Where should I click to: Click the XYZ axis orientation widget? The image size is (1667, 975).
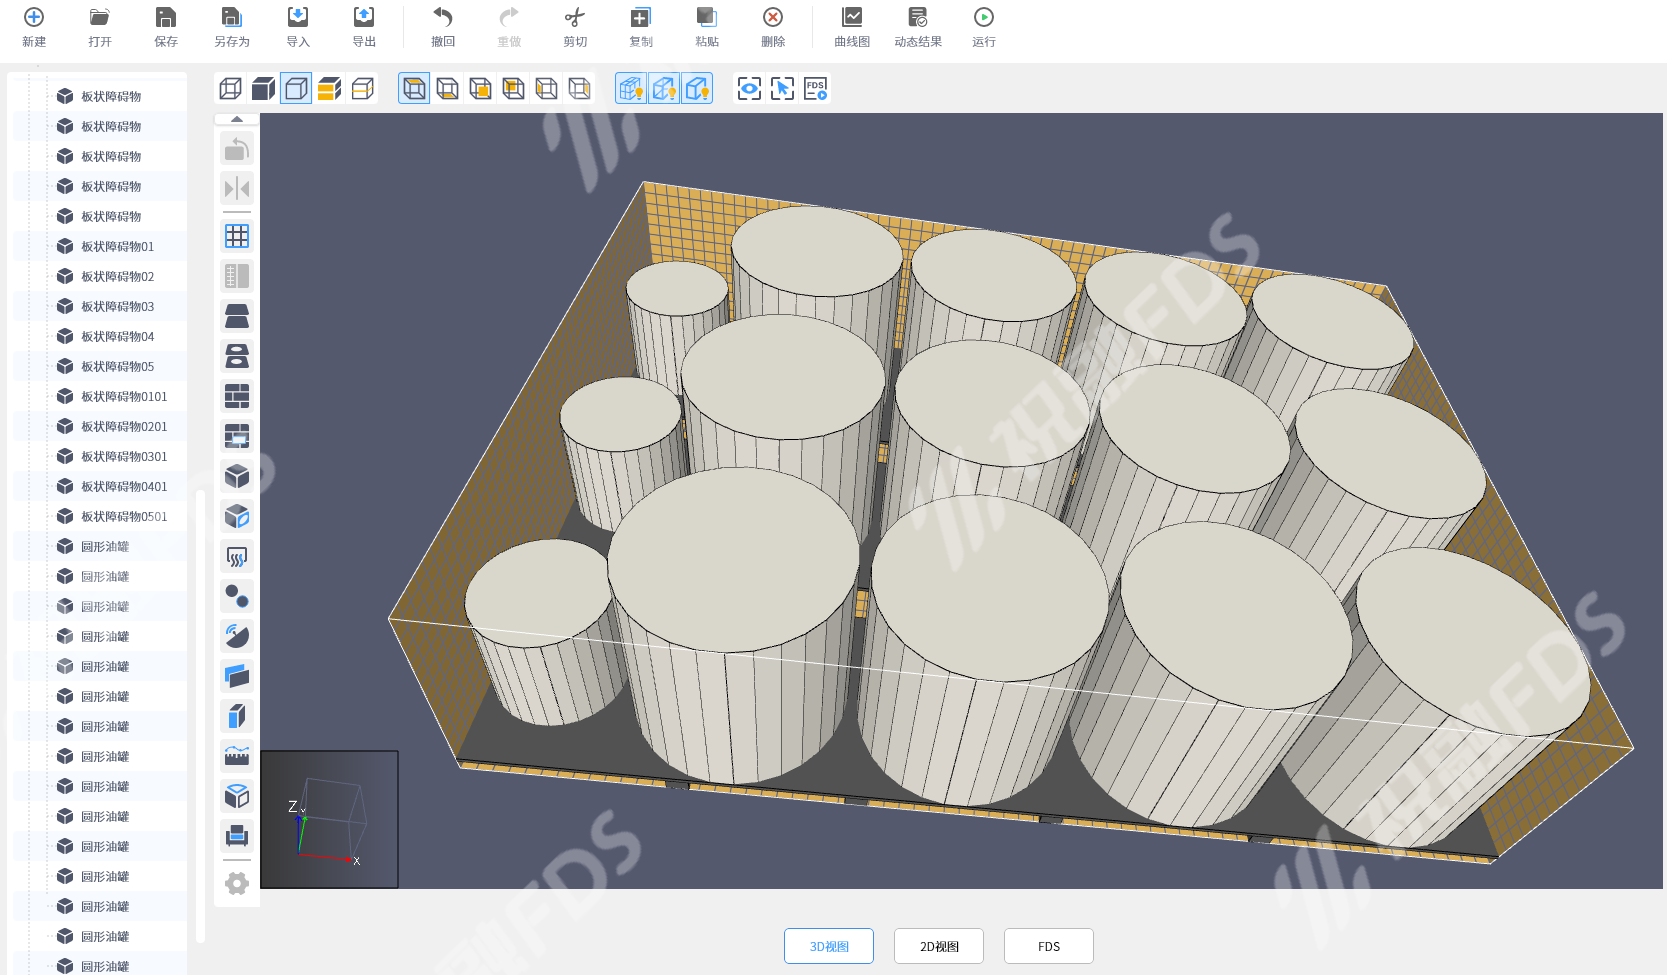(329, 819)
